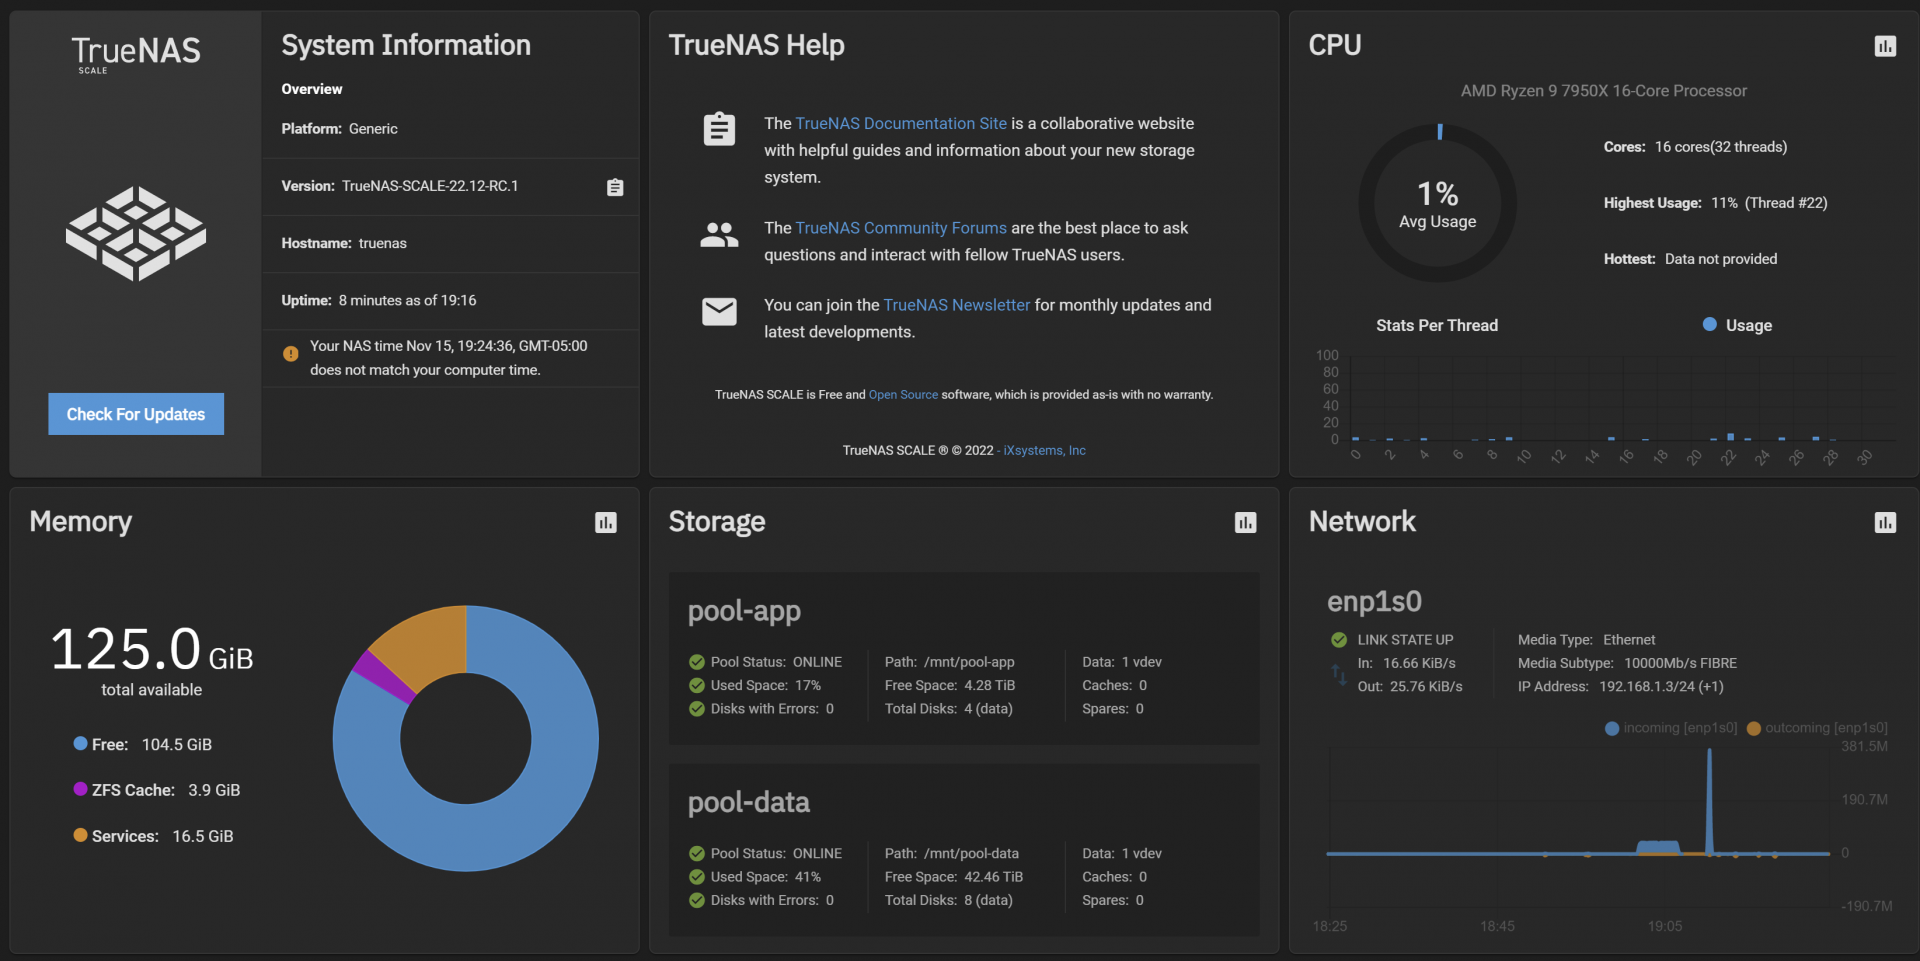The width and height of the screenshot is (1920, 961).
Task: Click the newsletter envelope icon
Action: 719,312
